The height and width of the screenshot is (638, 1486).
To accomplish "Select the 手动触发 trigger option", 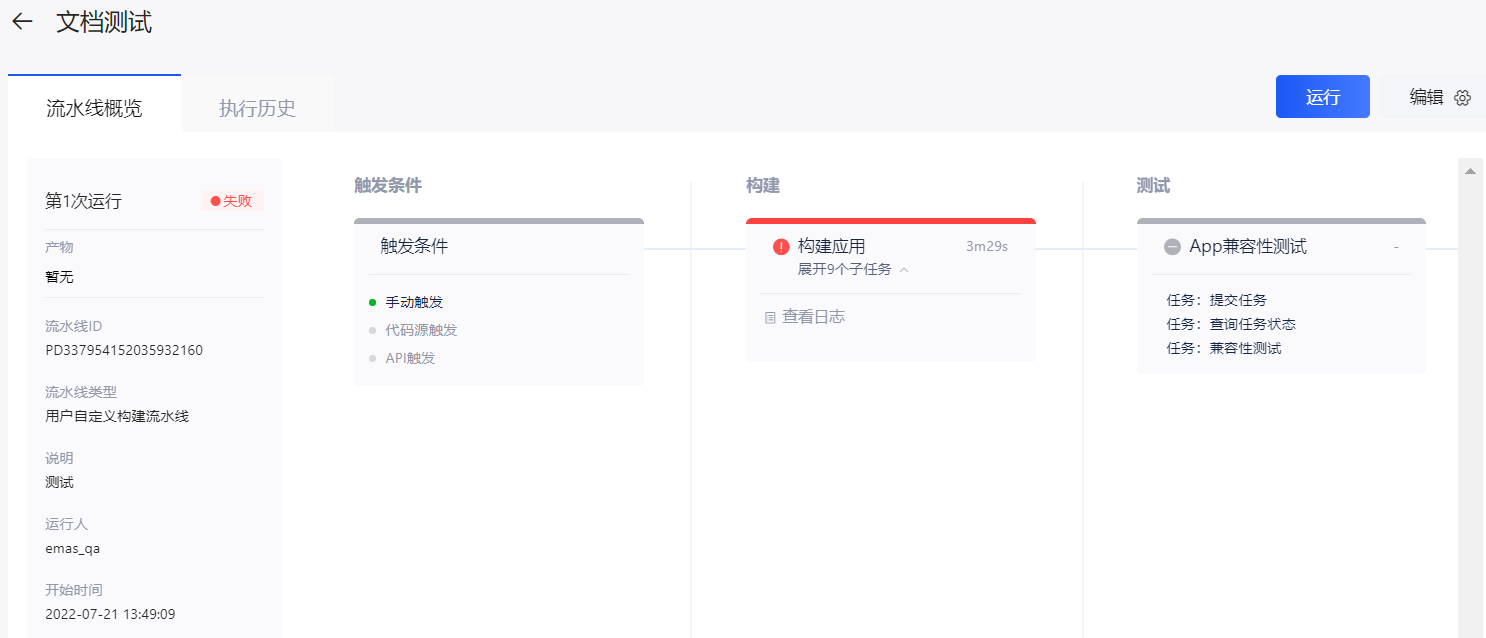I will (414, 302).
